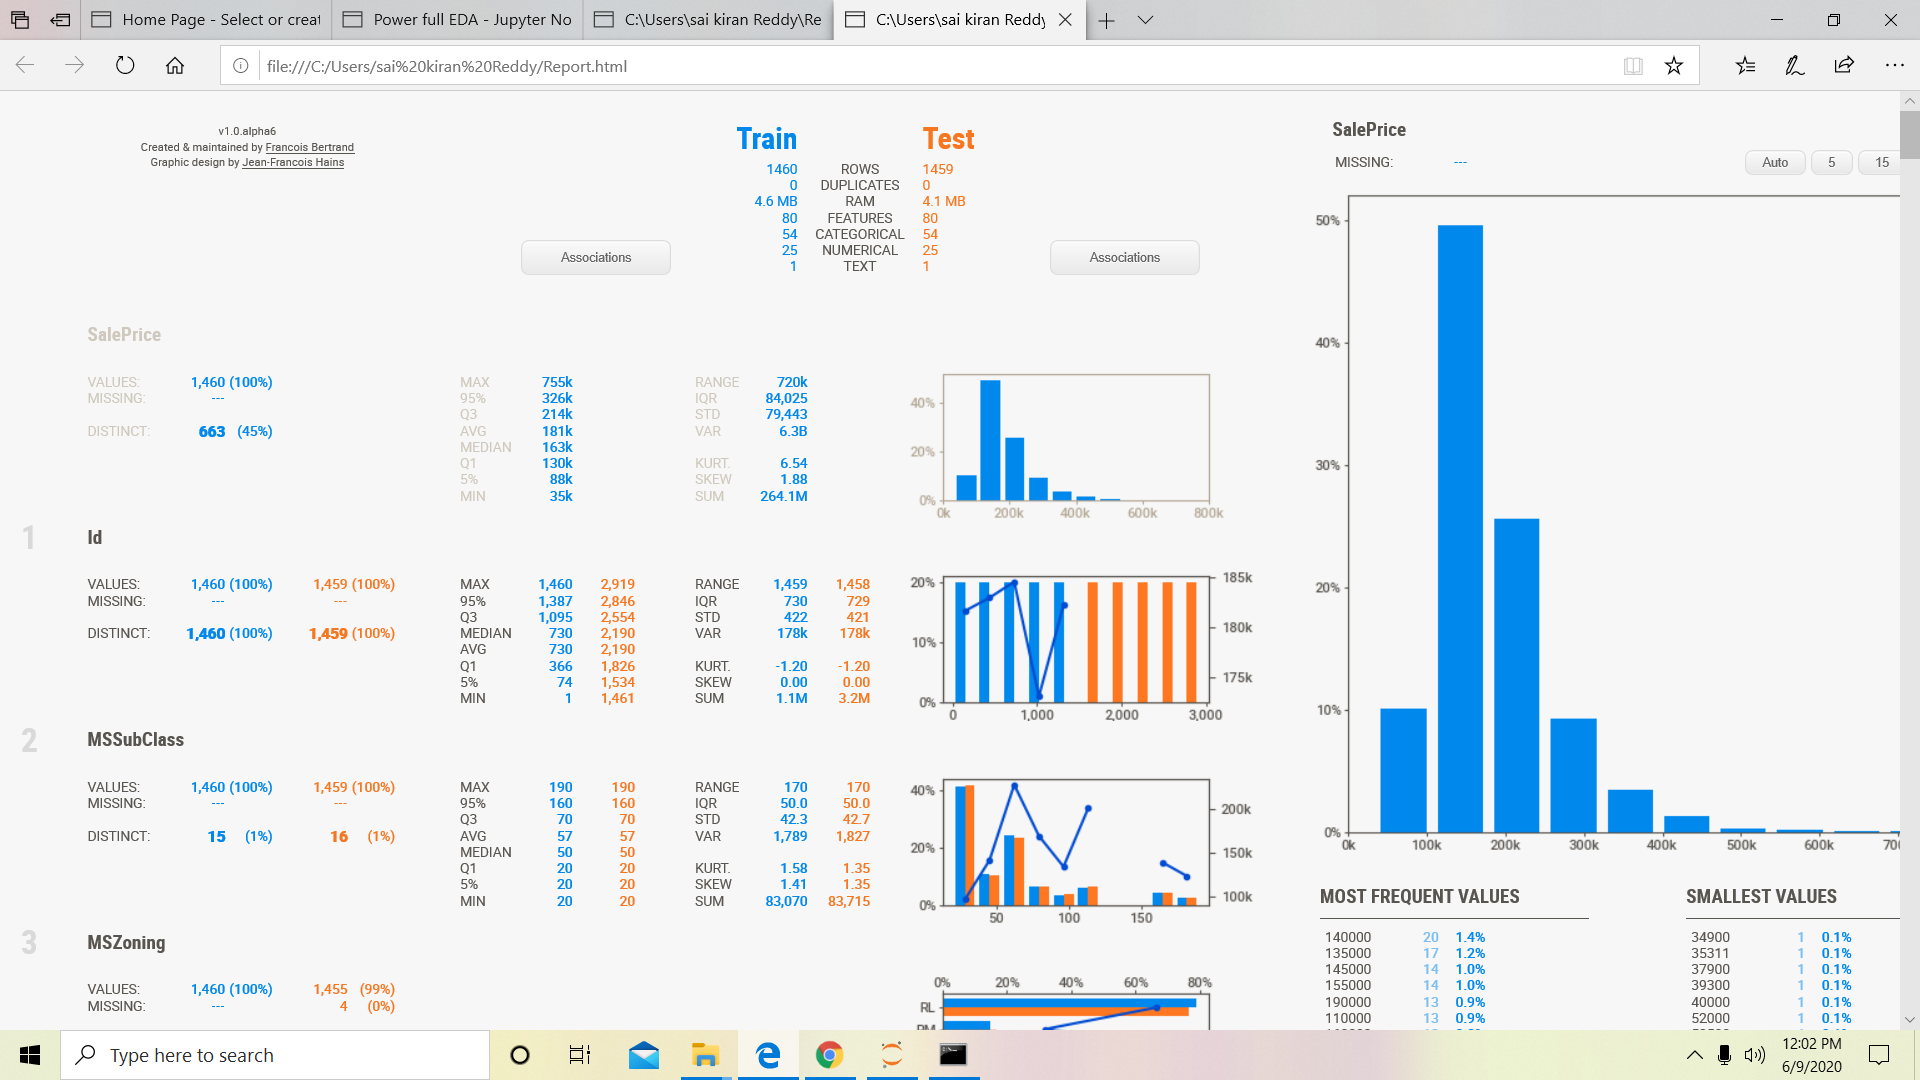Launch Google Chrome from the taskbar
1920x1080 pixels.
(x=829, y=1054)
